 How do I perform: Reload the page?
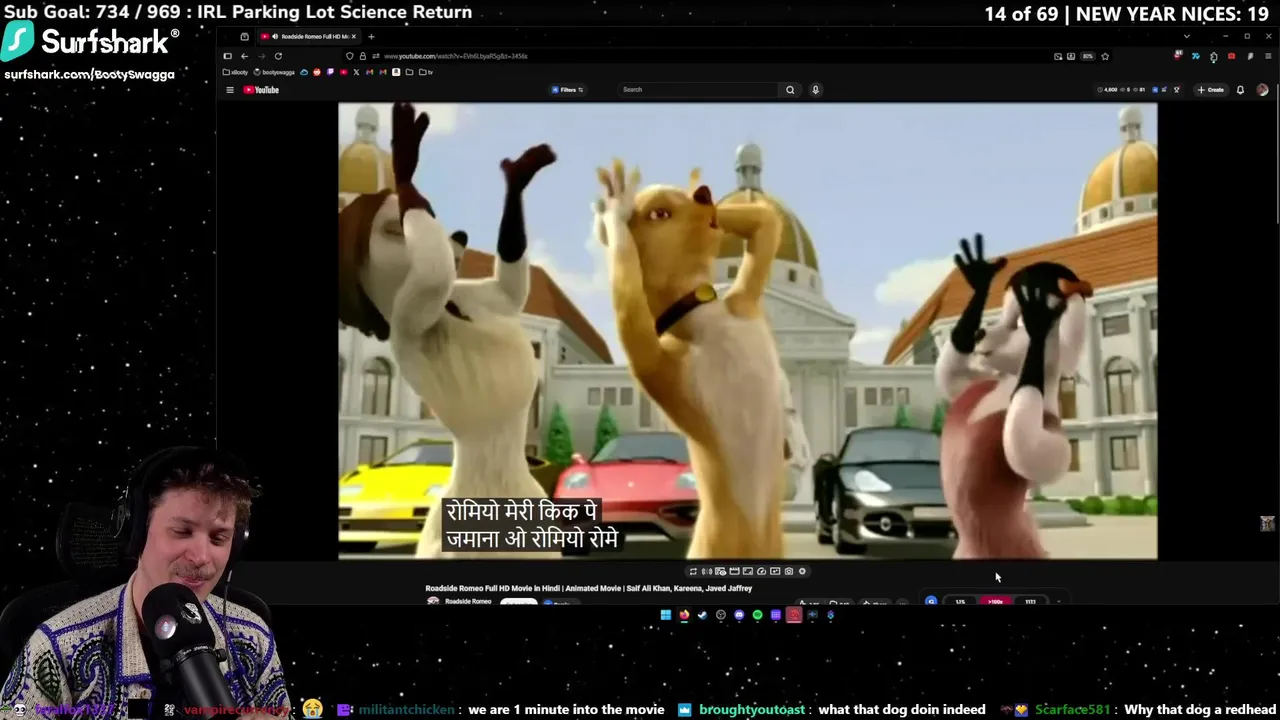click(278, 56)
